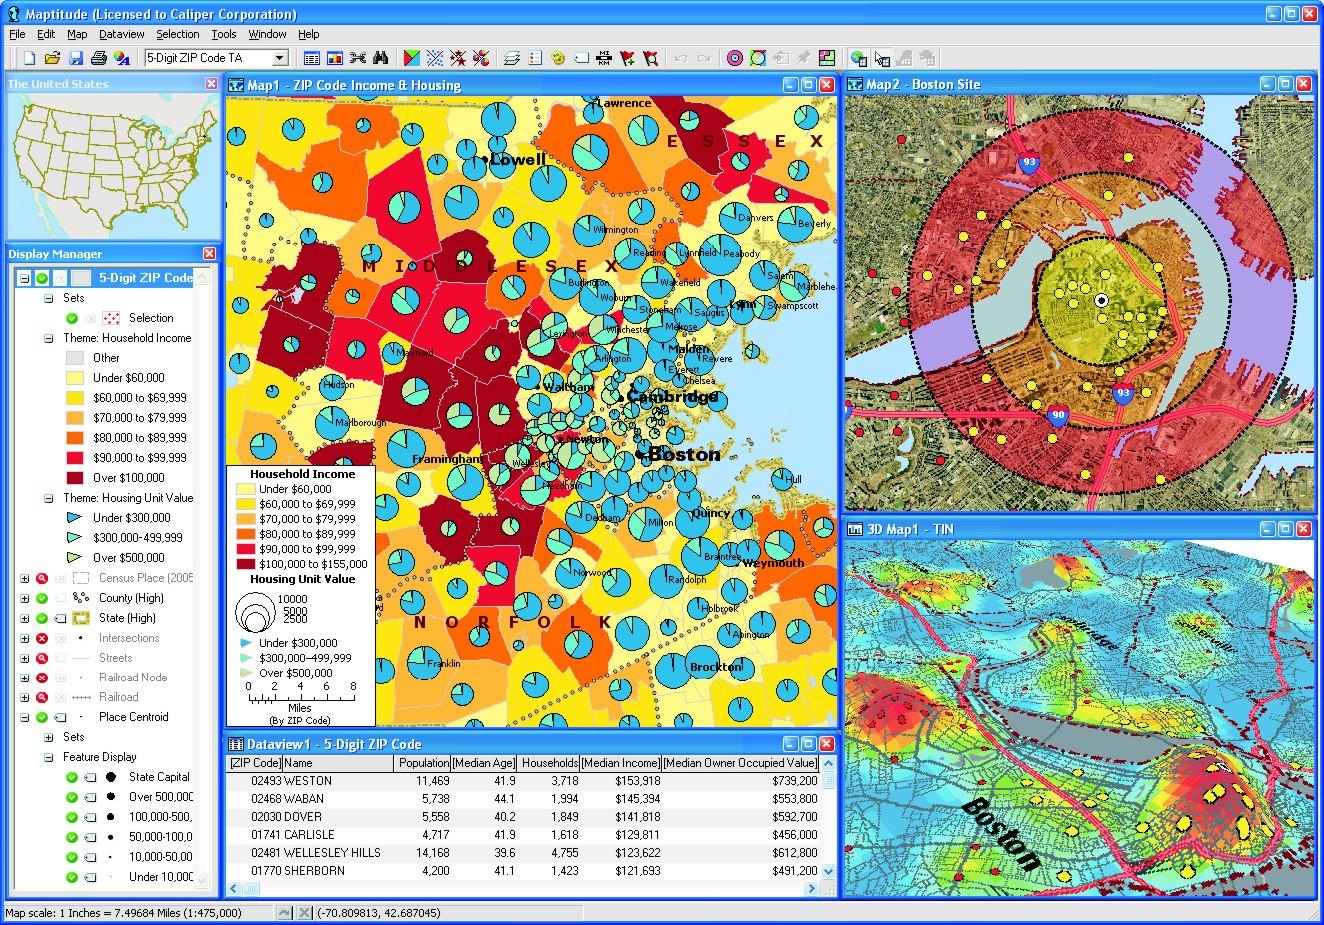Screen dimensions: 1324x925
Task: Collapse the Place Centroid layer node
Action: [24, 717]
